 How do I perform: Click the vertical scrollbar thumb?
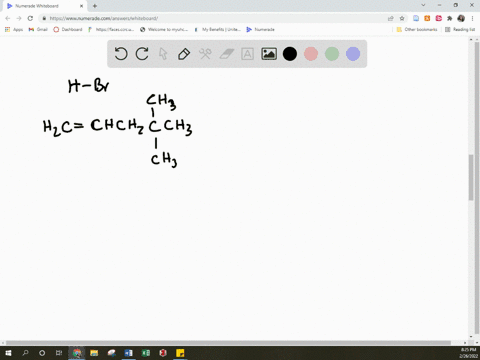coord(471,177)
